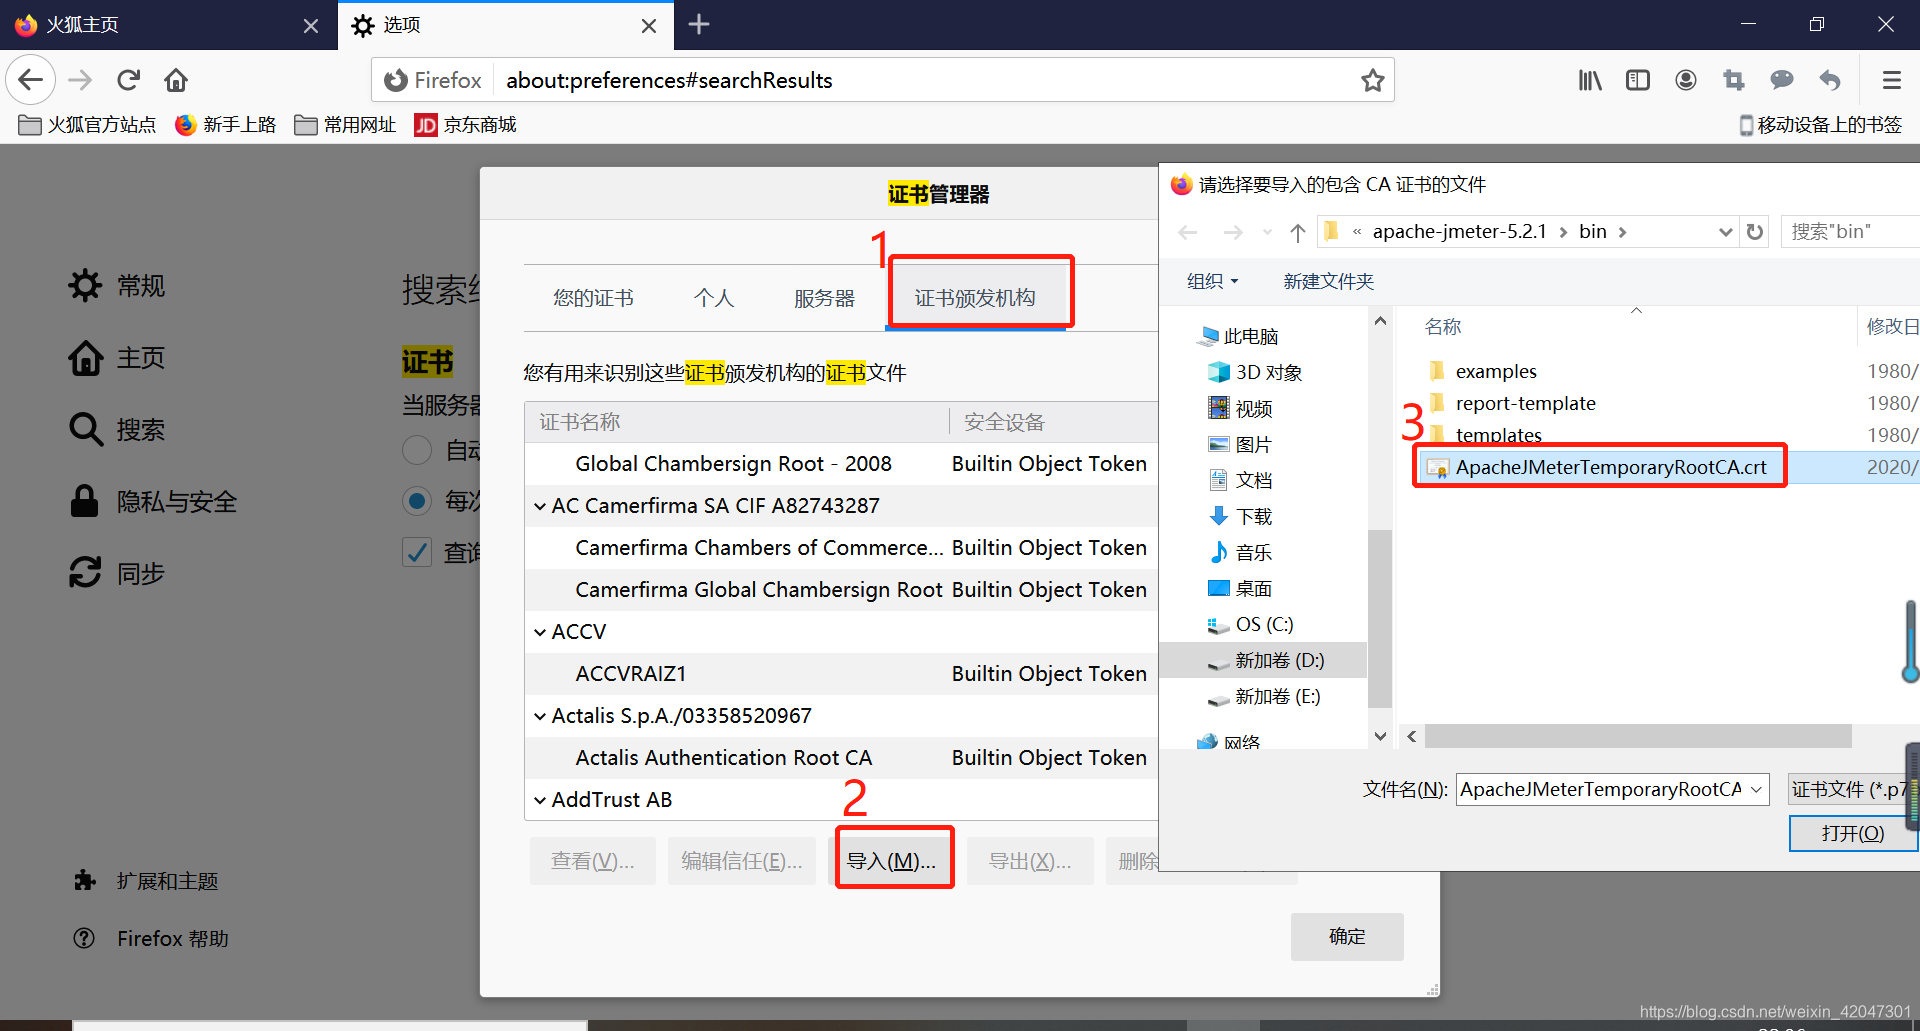Toggle the 查询 OCSP checkbox
The width and height of the screenshot is (1920, 1031).
point(417,552)
